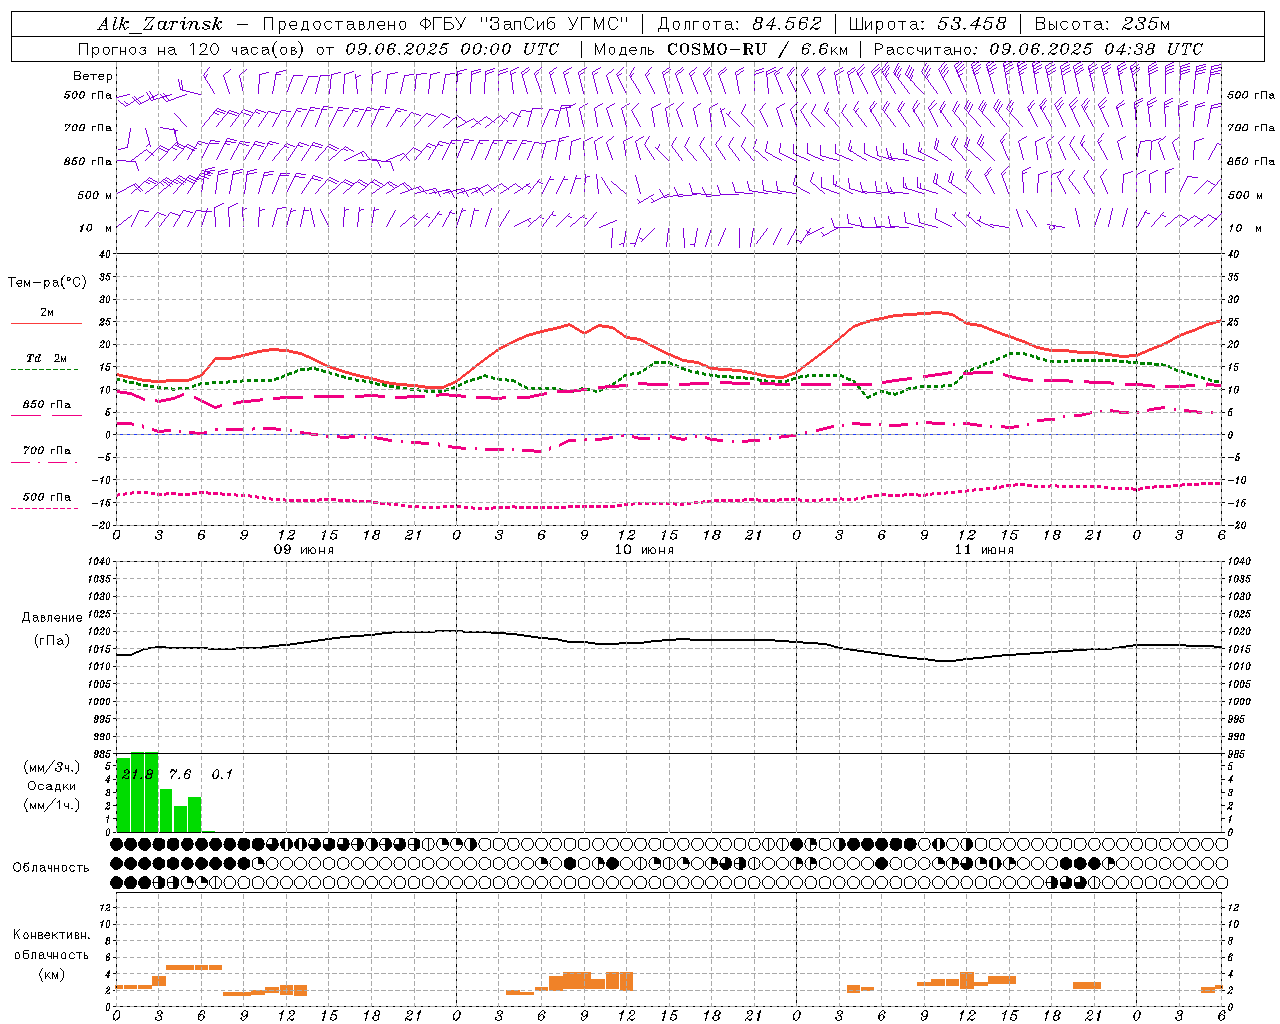Click the Долгота: 84.562 value
Viewport: 1280px width, 1024px height.
click(x=739, y=24)
